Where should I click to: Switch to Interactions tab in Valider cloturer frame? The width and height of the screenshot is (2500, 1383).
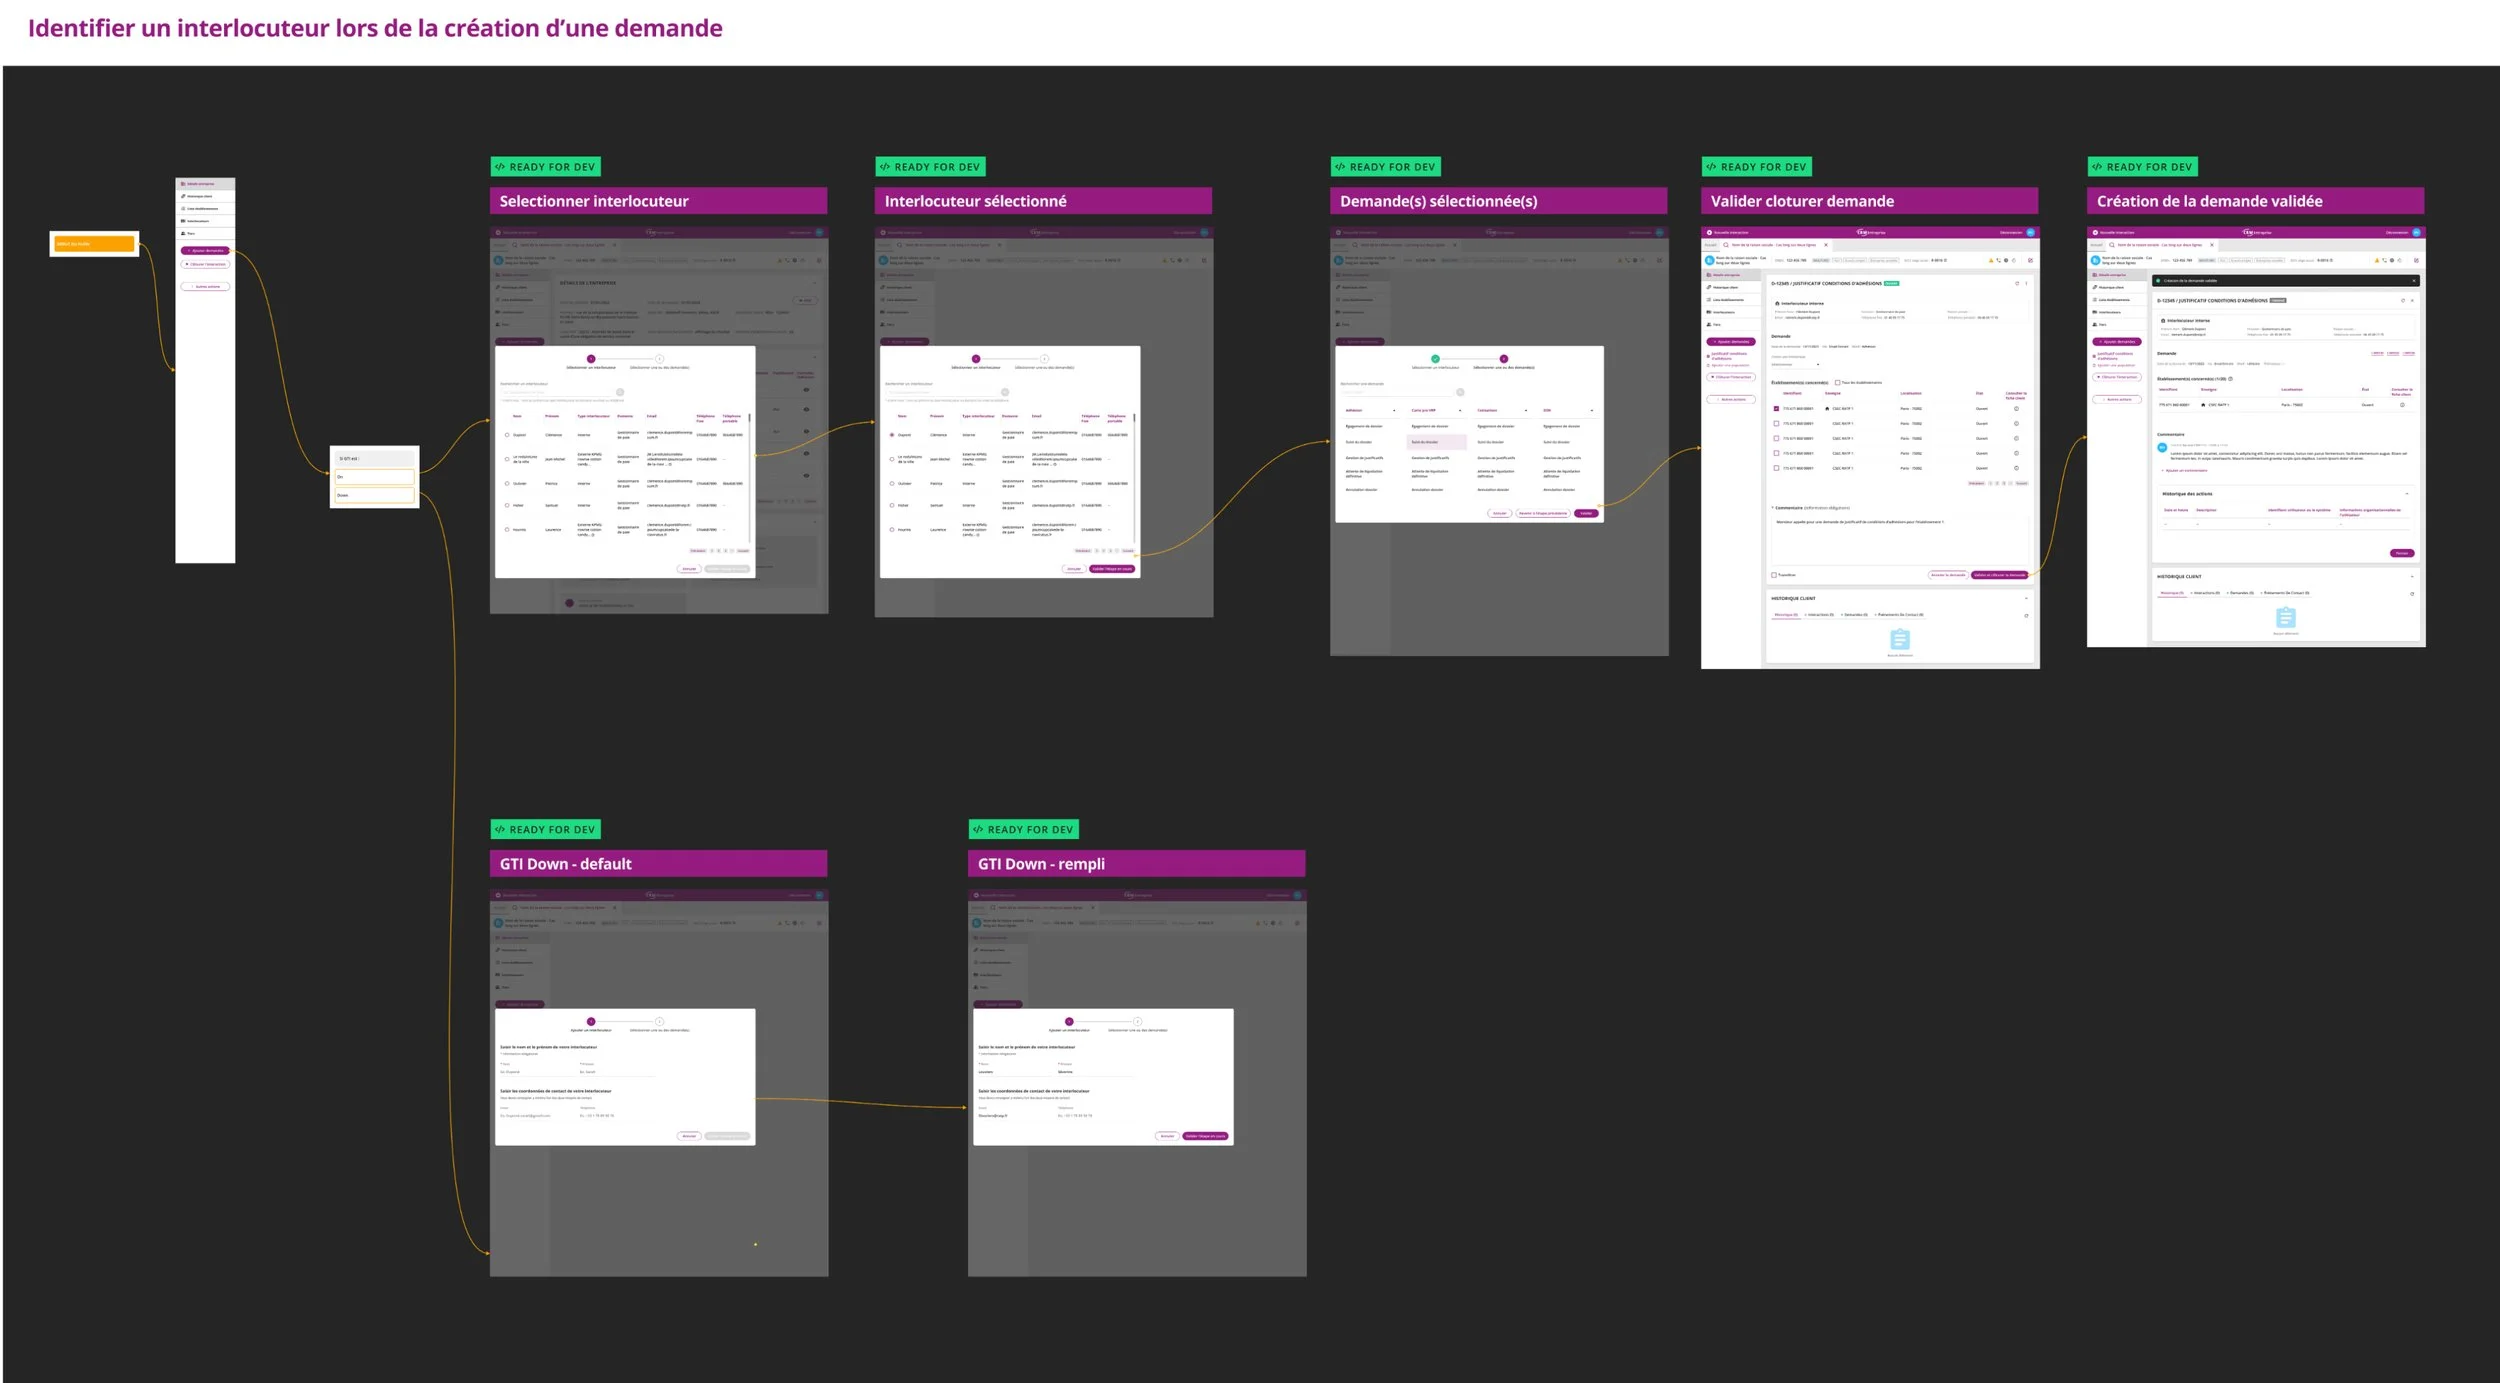[x=1820, y=615]
